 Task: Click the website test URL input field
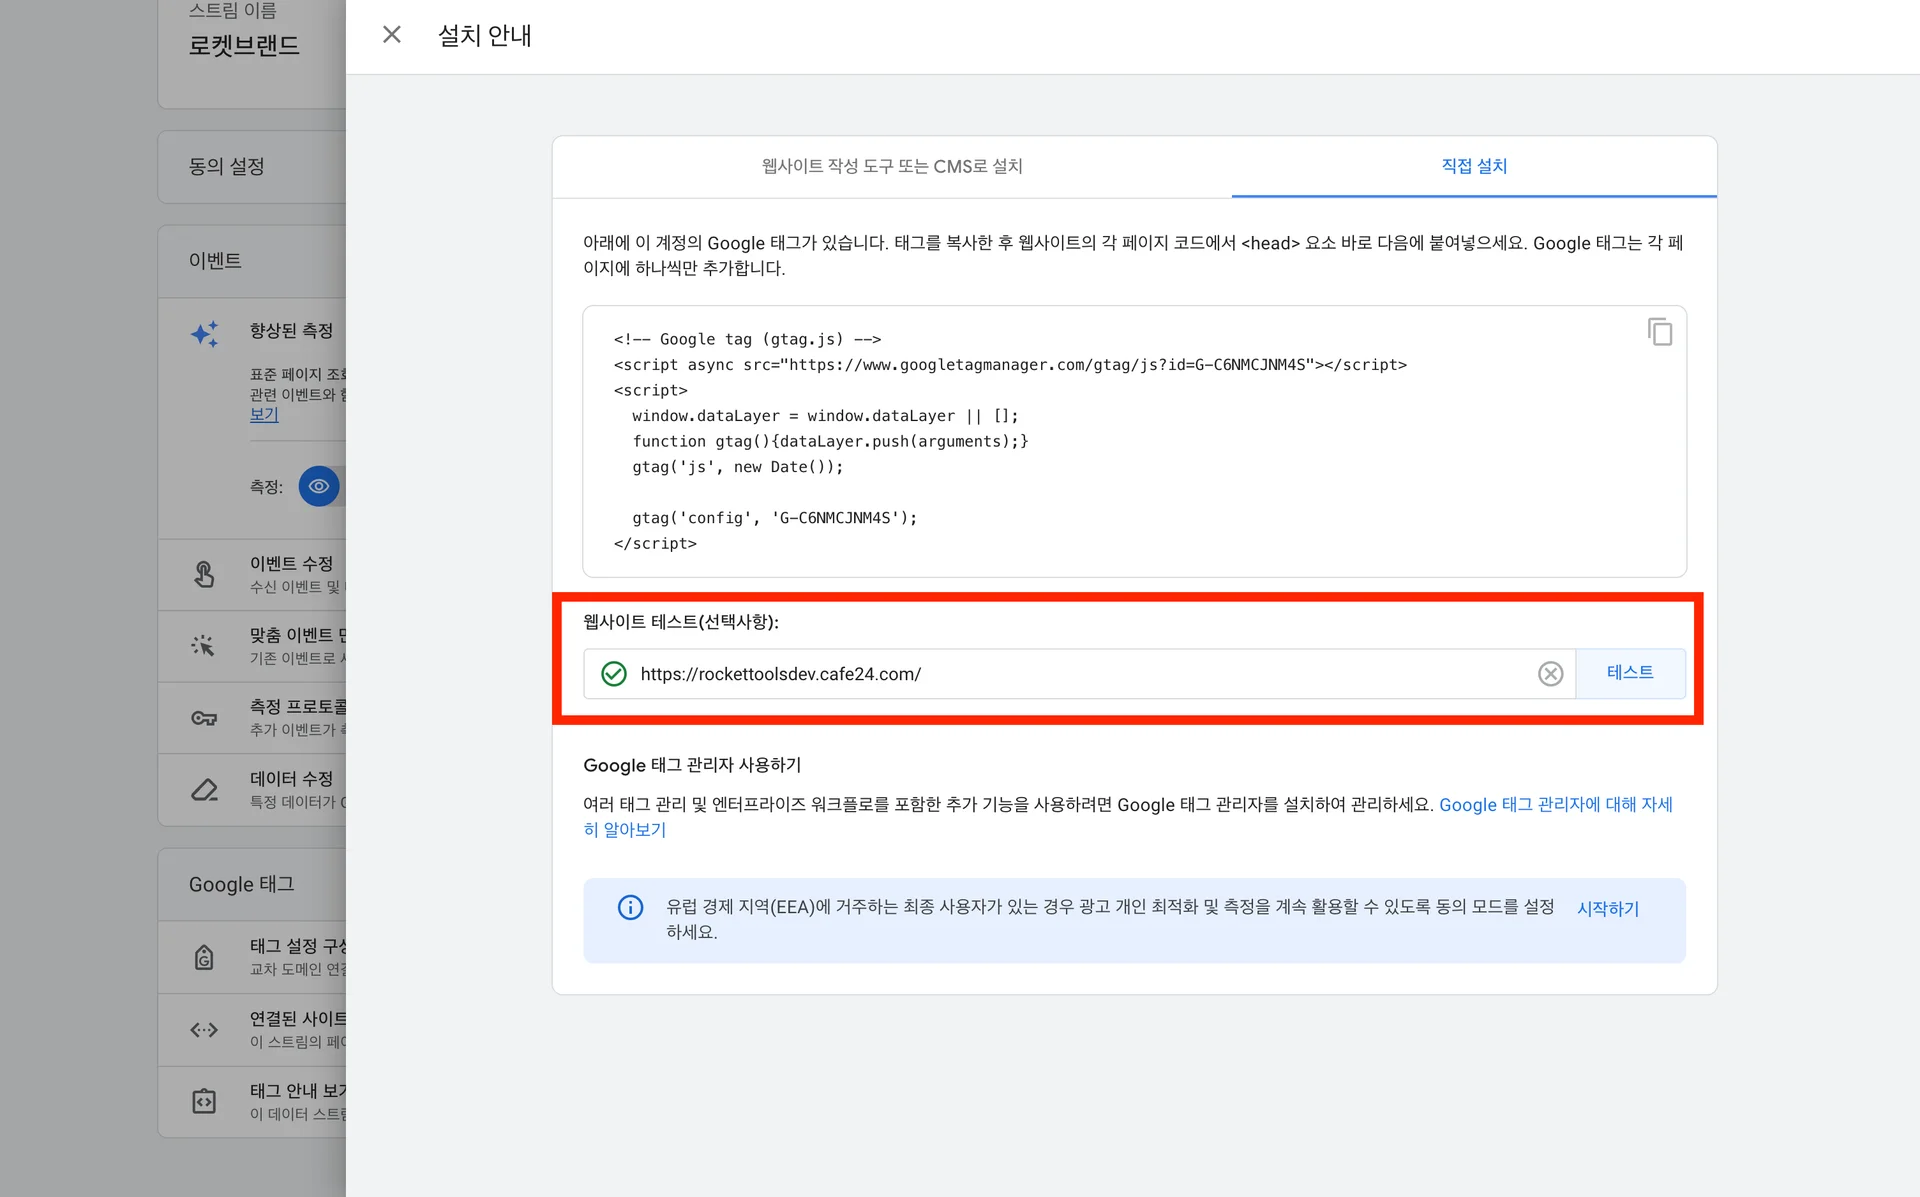[x=1000, y=674]
